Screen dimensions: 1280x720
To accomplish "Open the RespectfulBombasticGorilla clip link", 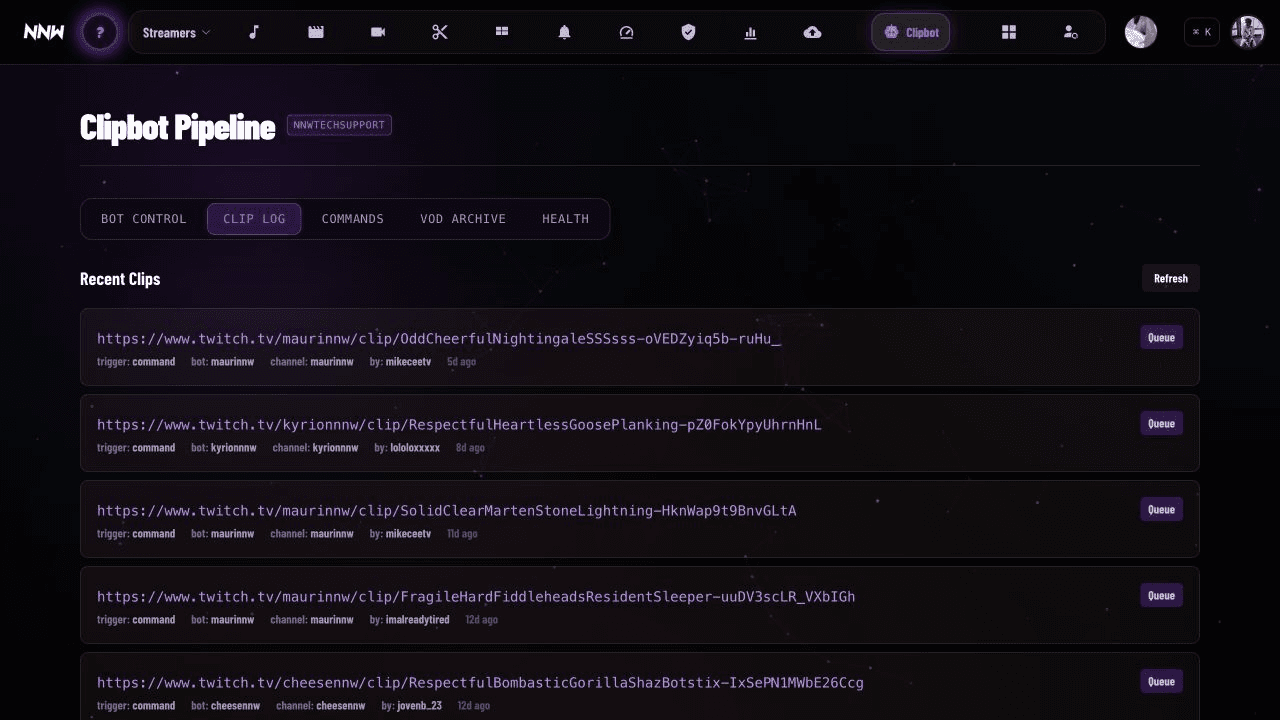I will [480, 683].
